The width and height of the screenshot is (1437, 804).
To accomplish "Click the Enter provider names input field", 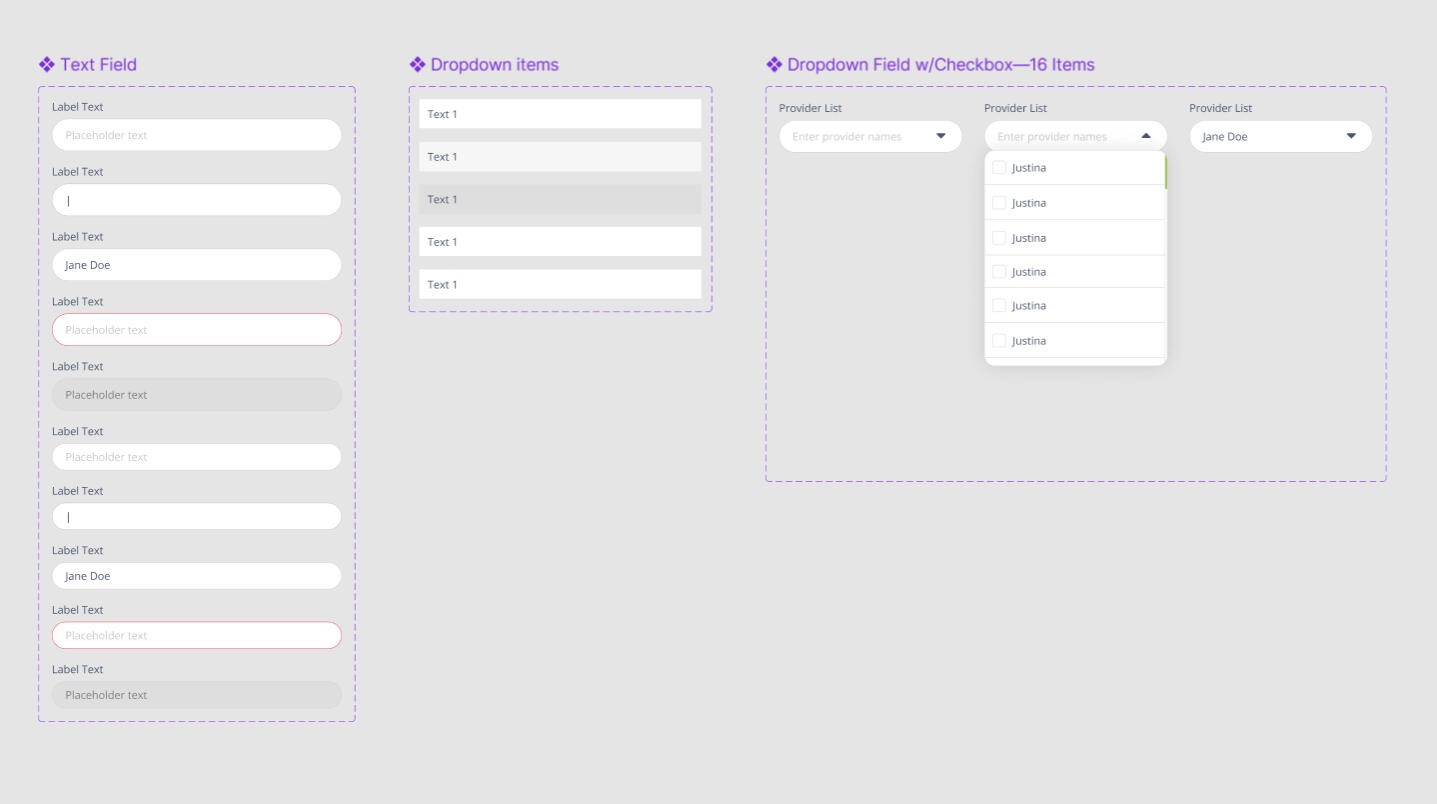I will tap(860, 136).
